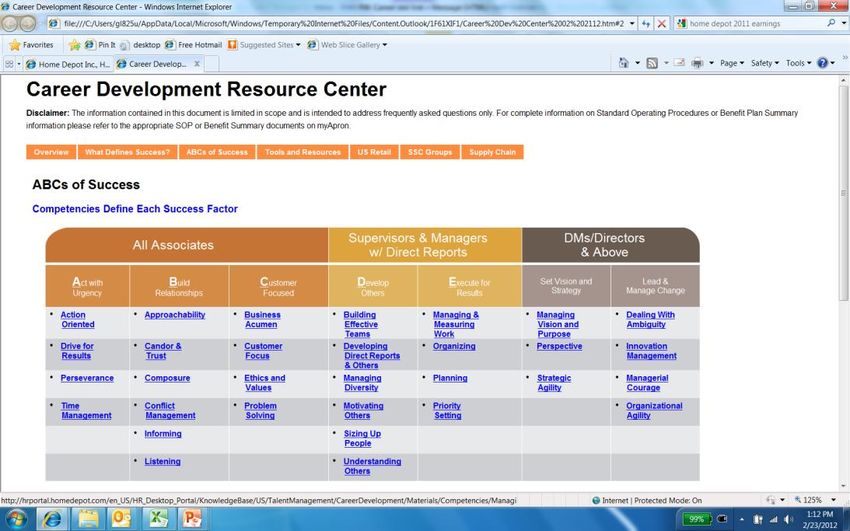Viewport: 850px width, 531px height.
Task: Open the Drive for Results link
Action: [76, 351]
